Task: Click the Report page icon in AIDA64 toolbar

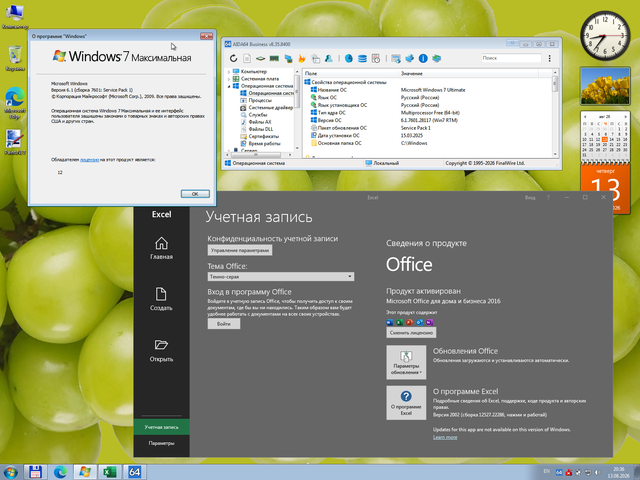Action: coord(247,58)
